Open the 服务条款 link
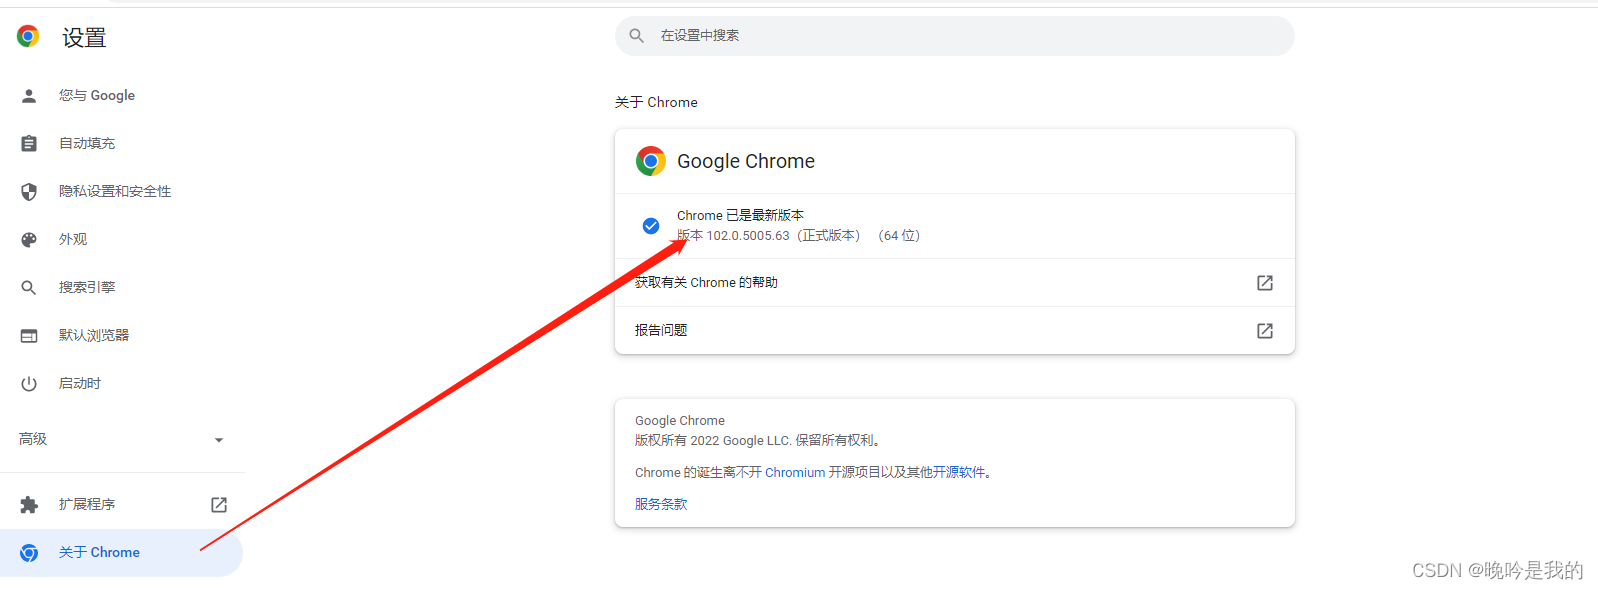The image size is (1598, 590). pos(661,505)
